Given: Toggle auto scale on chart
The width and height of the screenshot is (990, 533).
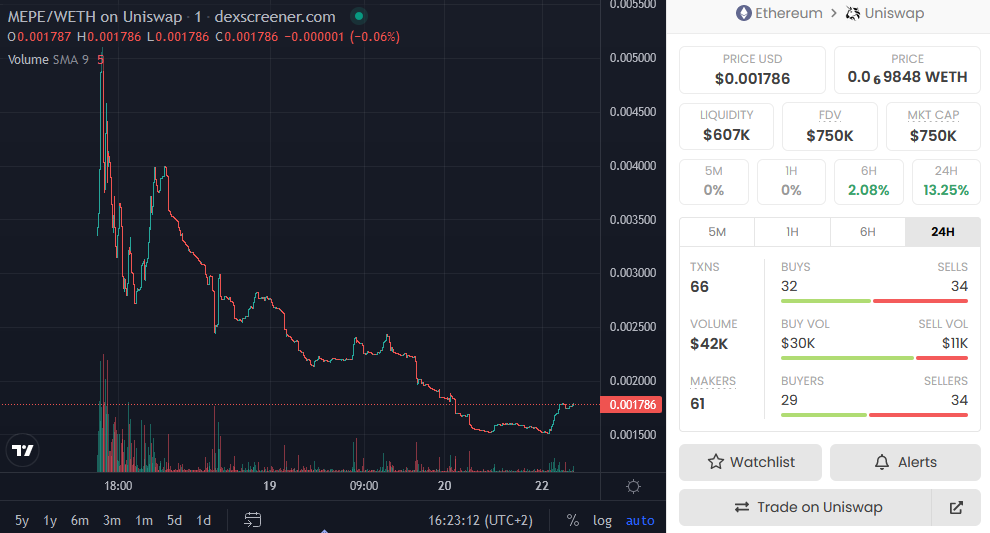Looking at the screenshot, I should tap(640, 520).
